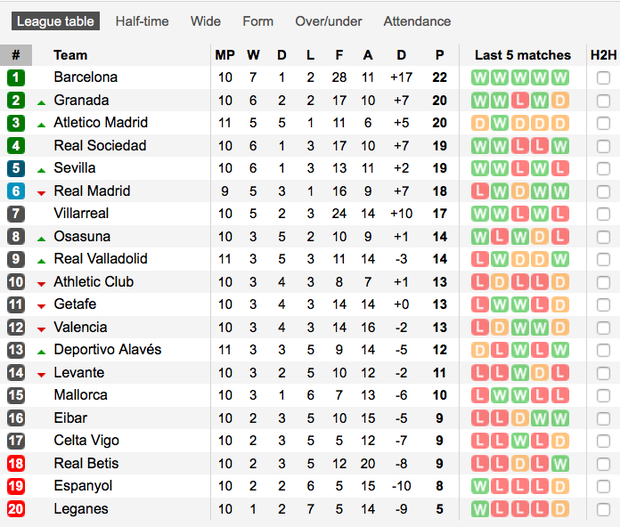Go to Real Sociedad team page
Screen dimensions: 620x527
click(x=99, y=145)
